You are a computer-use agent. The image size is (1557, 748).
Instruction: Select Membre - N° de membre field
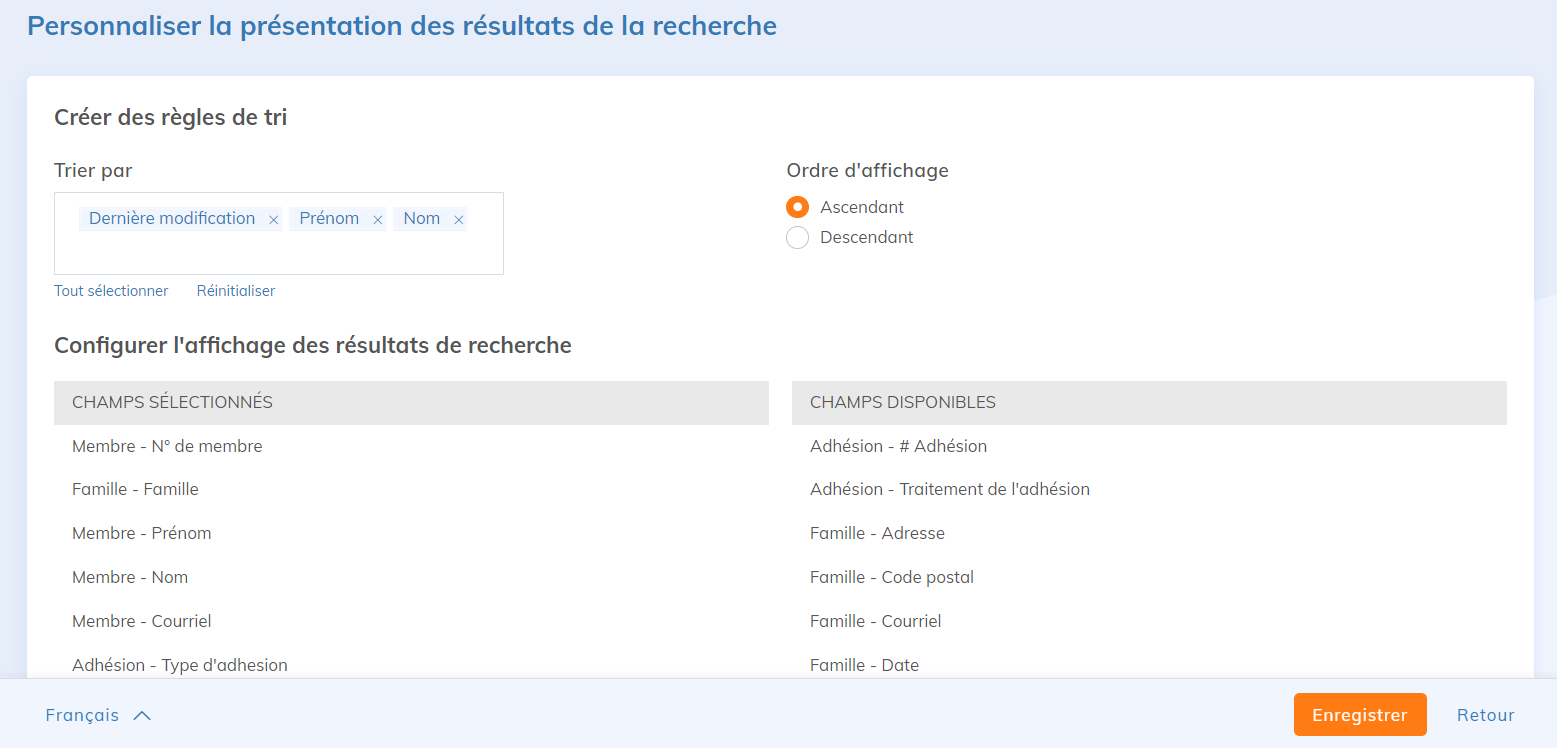(x=167, y=446)
